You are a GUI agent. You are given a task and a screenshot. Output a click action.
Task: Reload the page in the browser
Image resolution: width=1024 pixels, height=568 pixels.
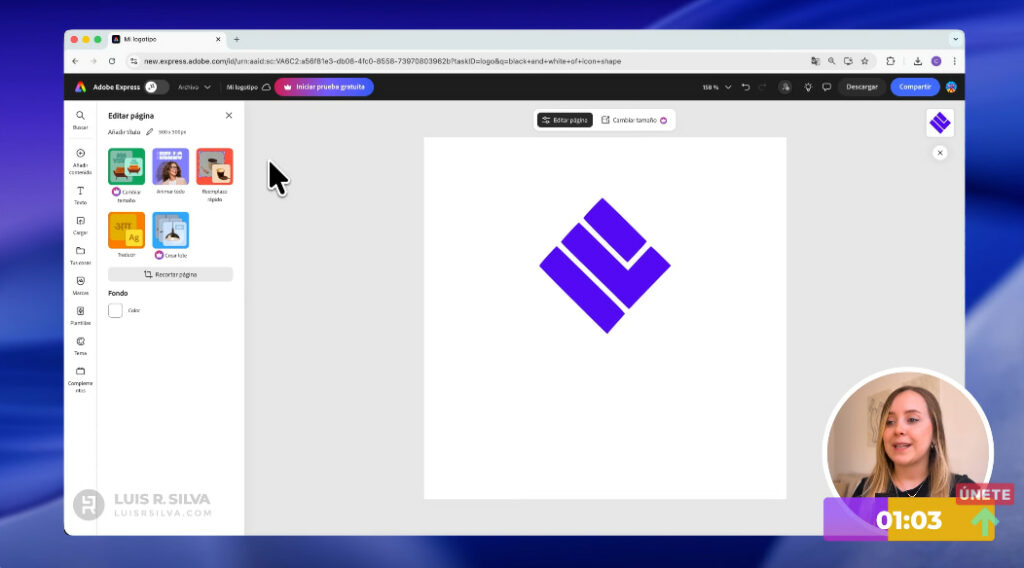coord(112,61)
